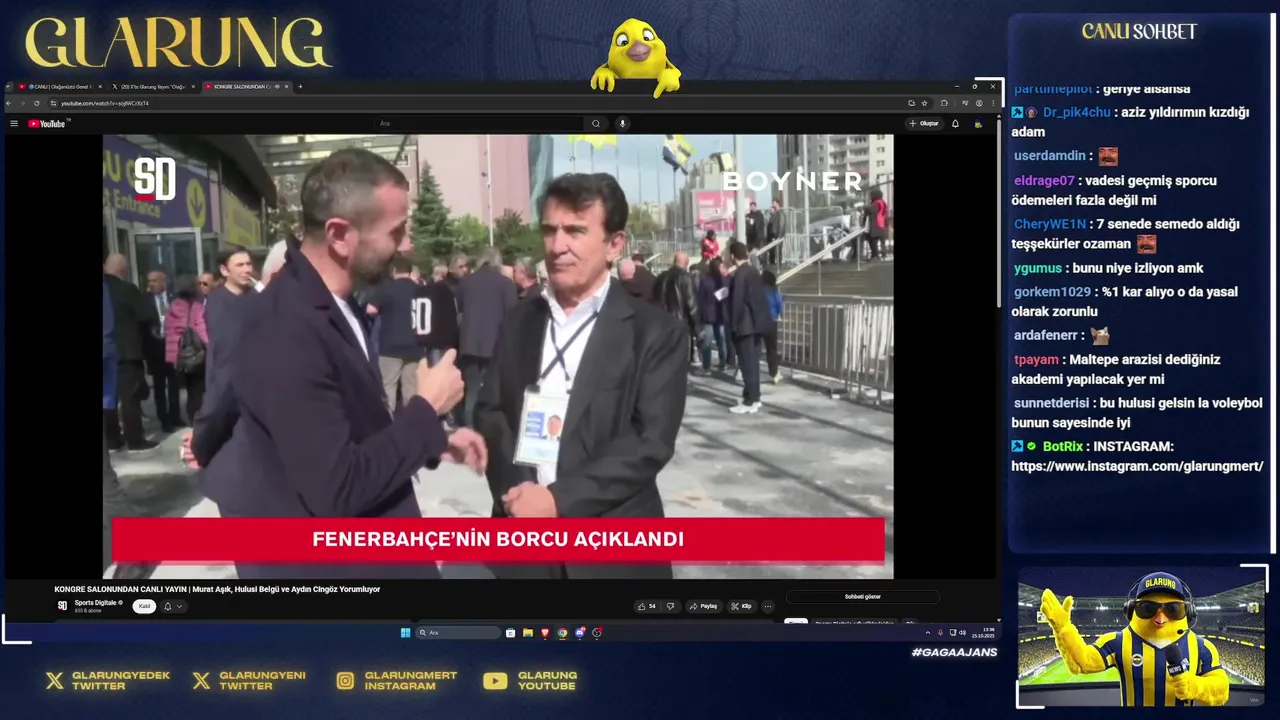Screen dimensions: 1280x720
Task: Click username Dr_pik4chu in chat
Action: point(1076,112)
